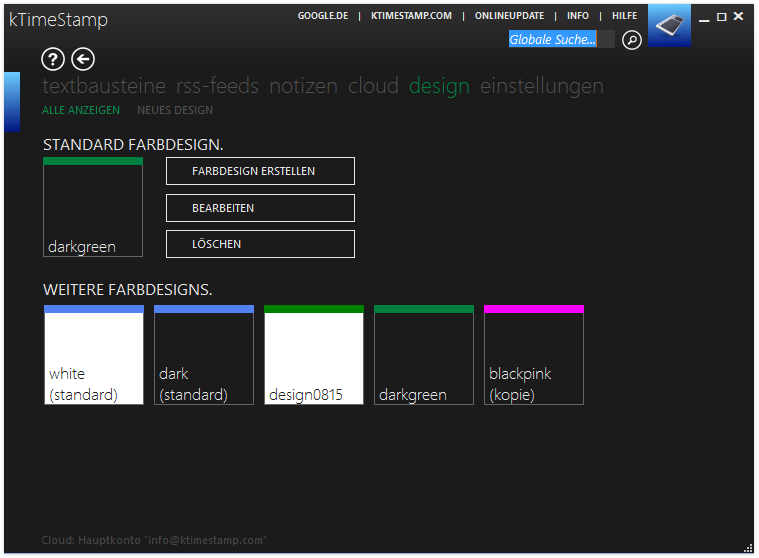Click the search magnifier icon
Screen dimensions: 759x558
[632, 40]
